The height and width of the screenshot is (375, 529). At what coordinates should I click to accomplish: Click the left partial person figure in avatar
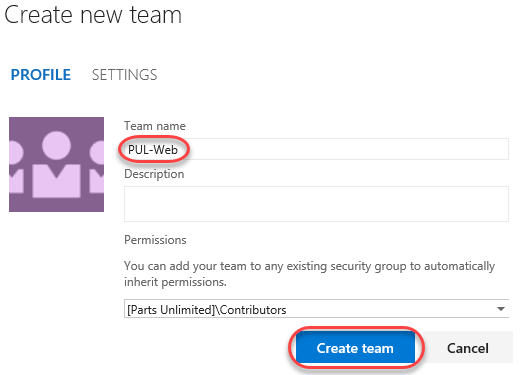pos(16,167)
